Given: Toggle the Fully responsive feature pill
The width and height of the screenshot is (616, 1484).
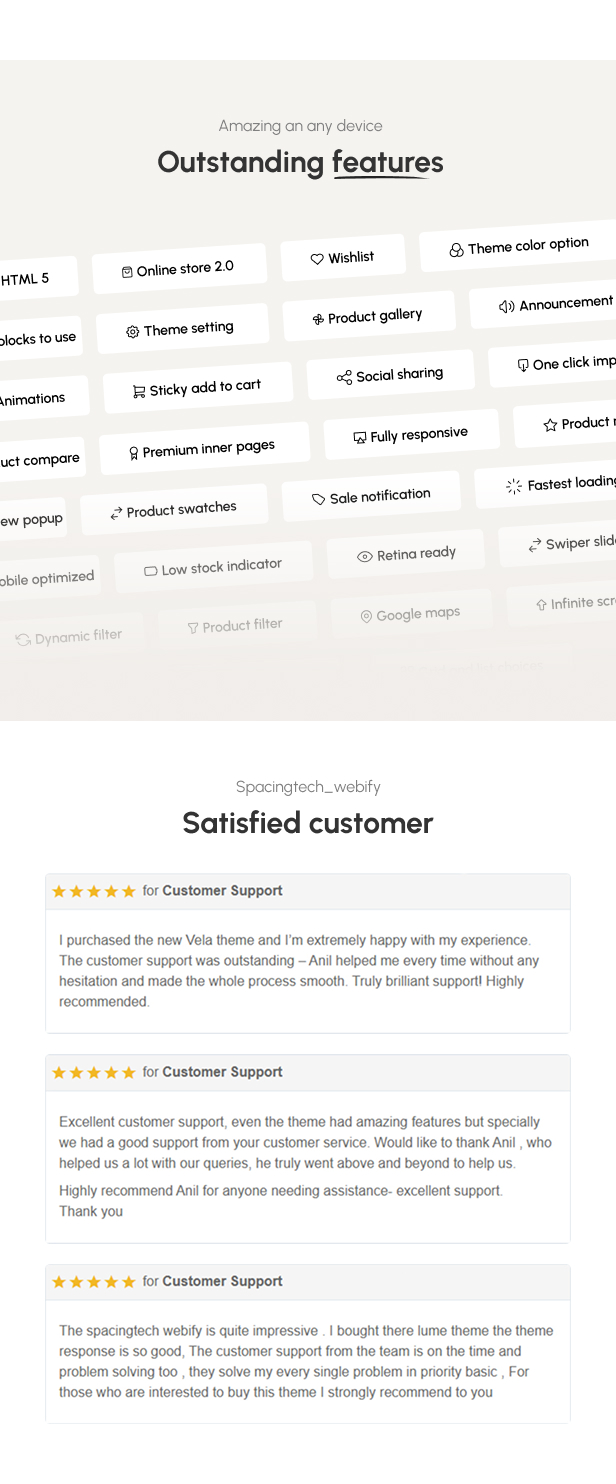Looking at the screenshot, I should coord(411,433).
